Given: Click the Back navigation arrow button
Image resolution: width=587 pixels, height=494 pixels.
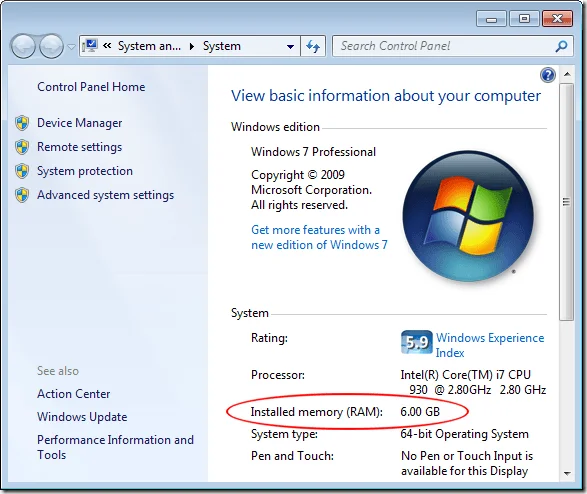Looking at the screenshot, I should tap(23, 46).
